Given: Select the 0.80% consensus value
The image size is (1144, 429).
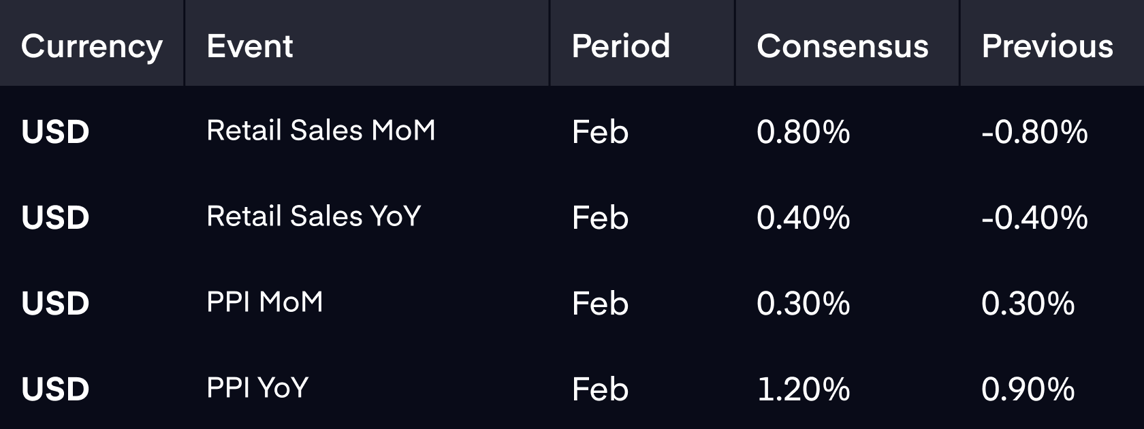Looking at the screenshot, I should click(x=803, y=132).
